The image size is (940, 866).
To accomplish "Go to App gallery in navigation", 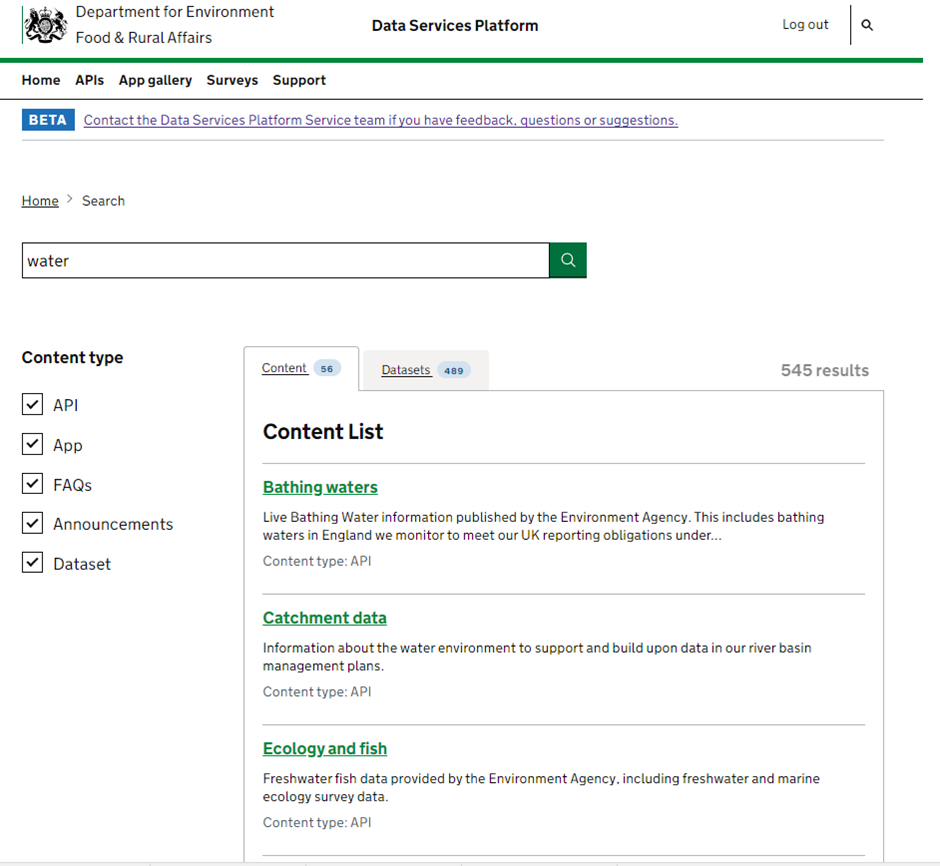I will pos(155,80).
